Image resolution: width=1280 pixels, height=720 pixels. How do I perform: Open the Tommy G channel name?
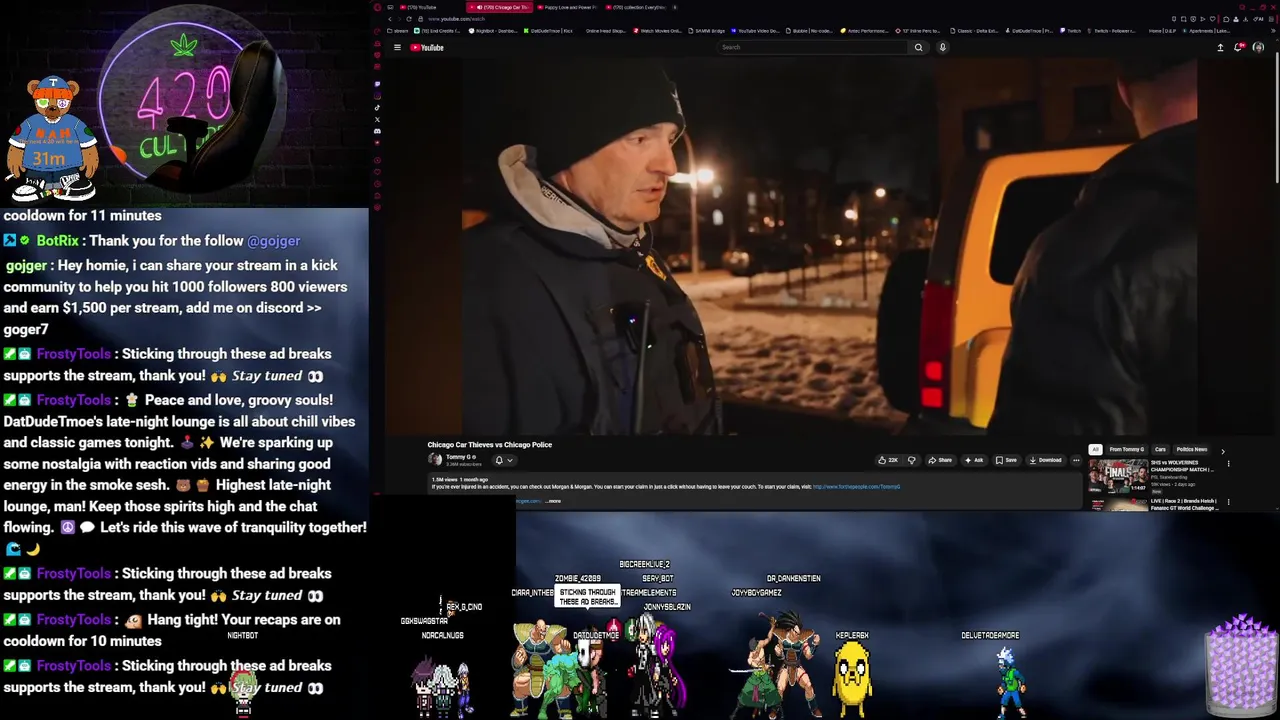tap(459, 456)
